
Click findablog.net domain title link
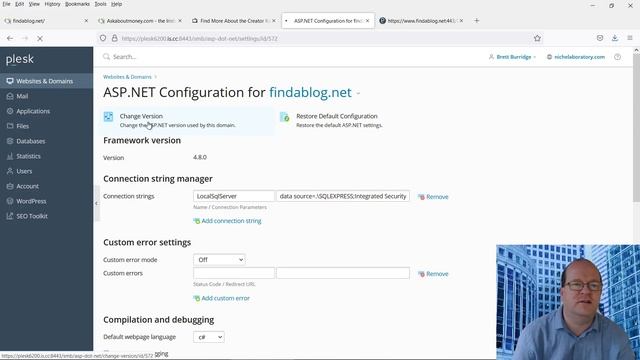point(310,93)
